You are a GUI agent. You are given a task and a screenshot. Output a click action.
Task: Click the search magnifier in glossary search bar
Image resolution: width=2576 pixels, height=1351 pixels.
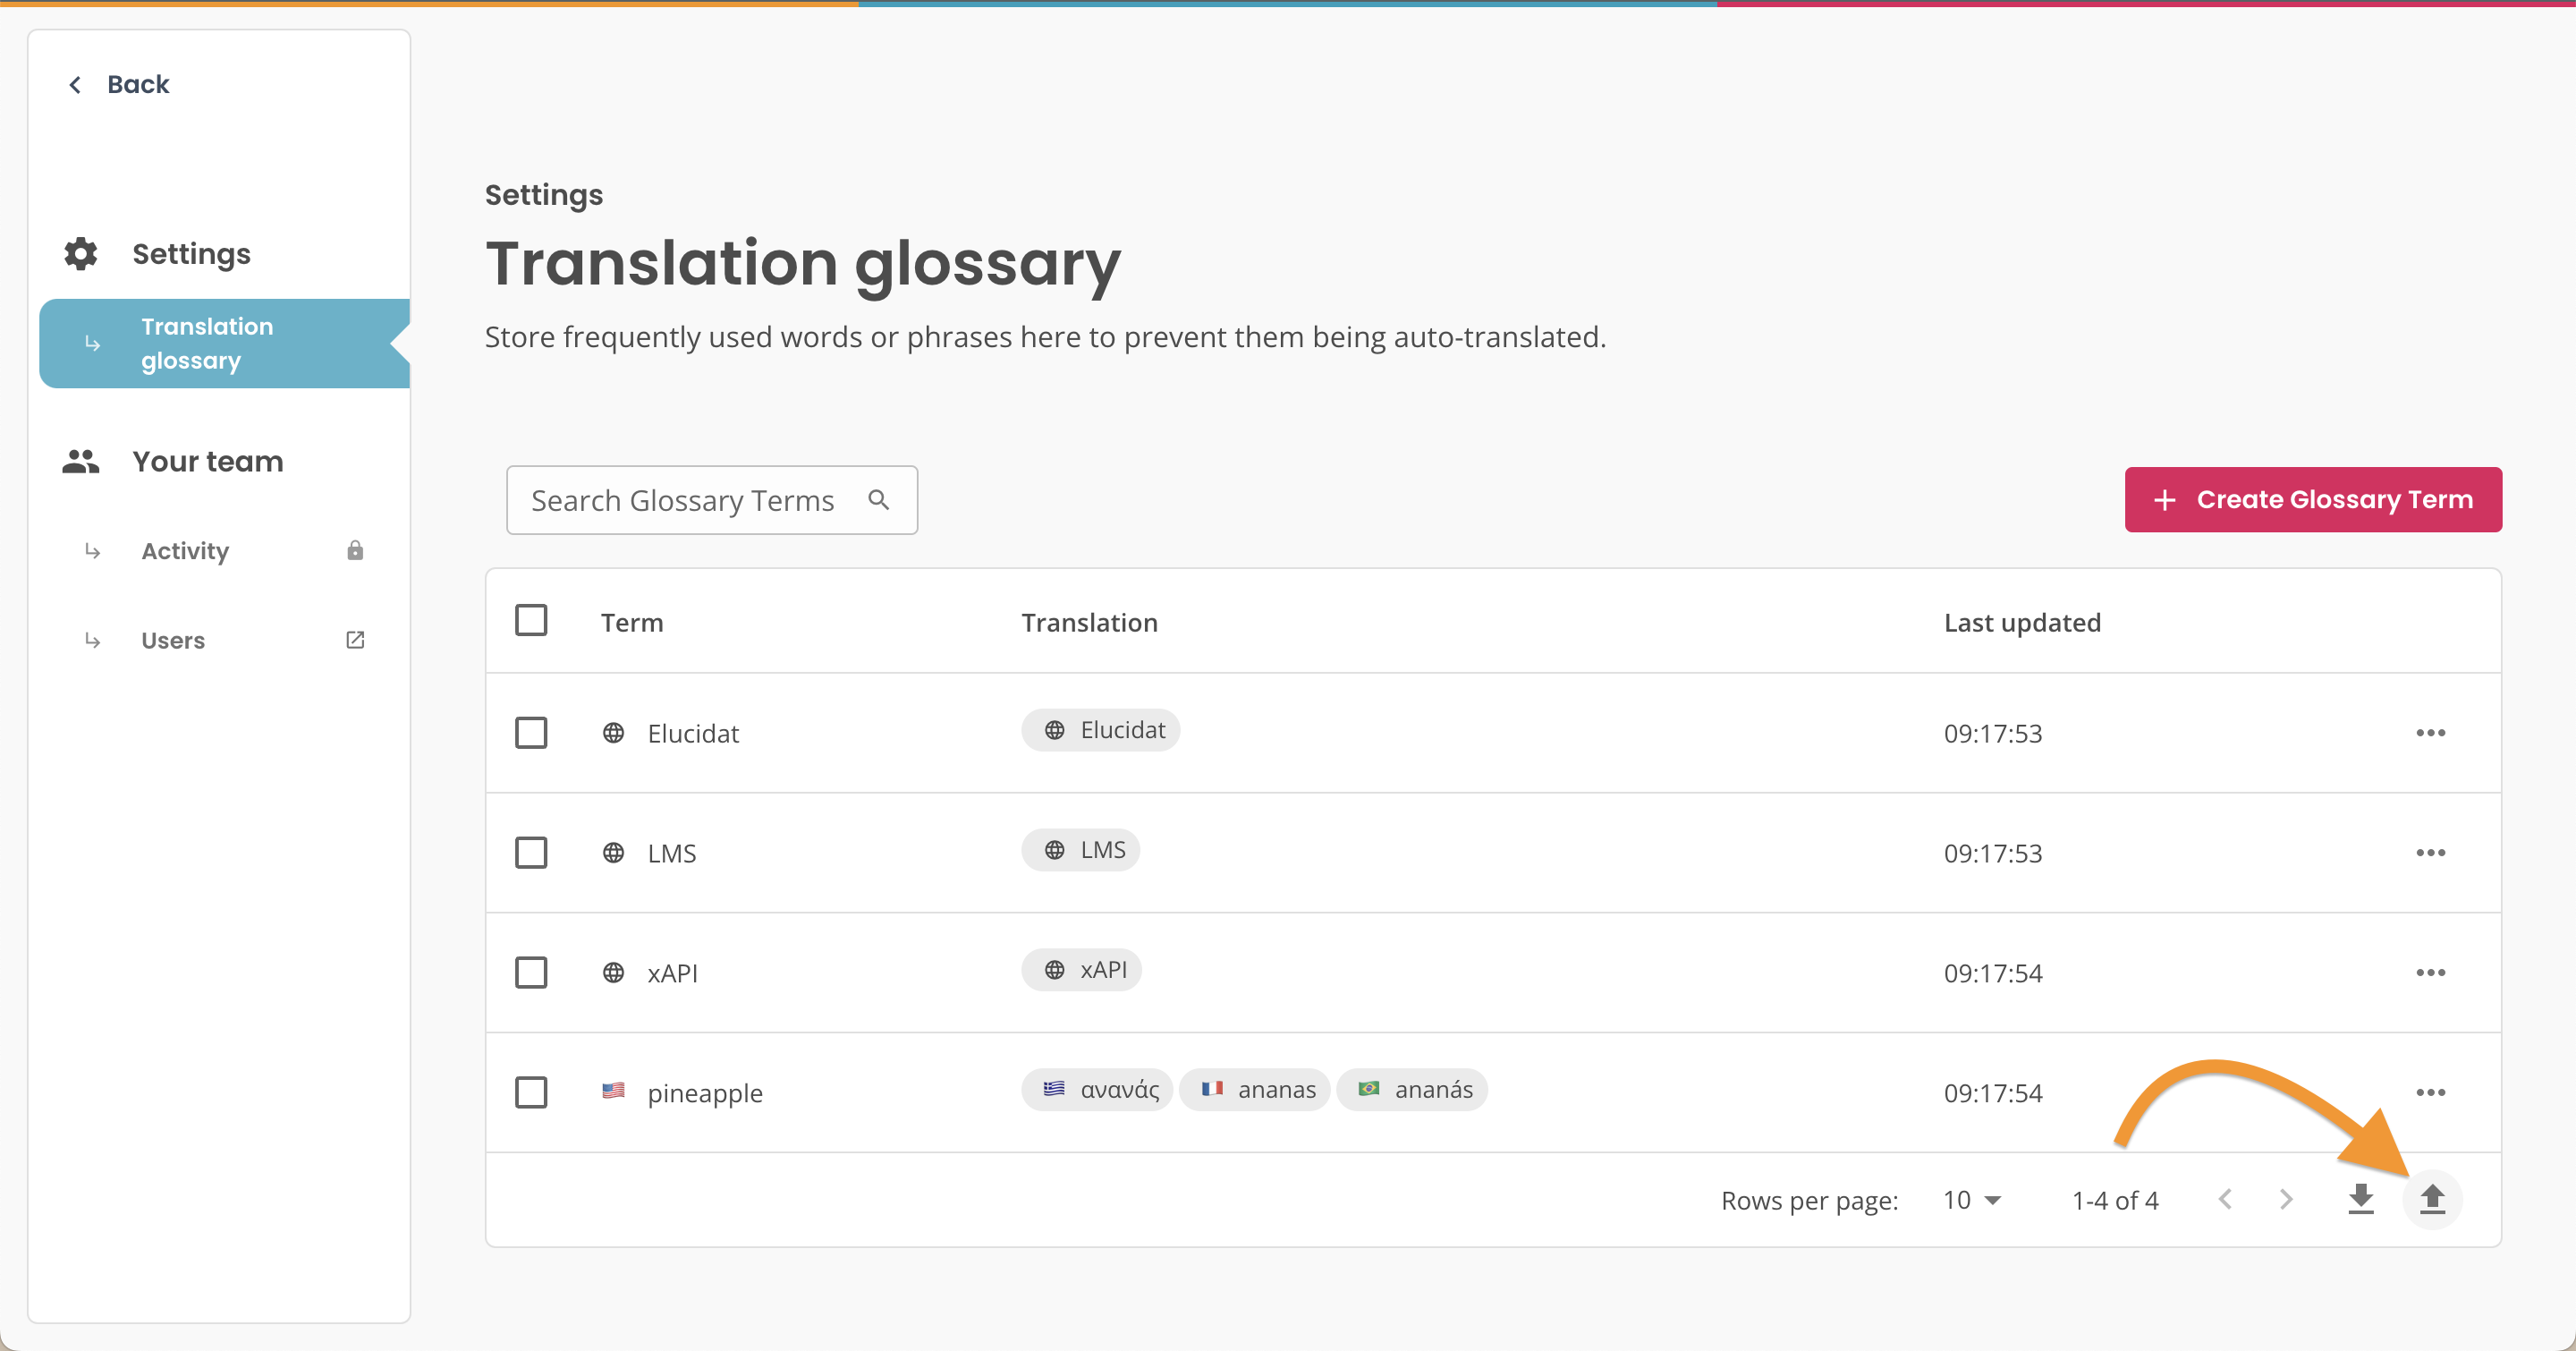coord(879,499)
